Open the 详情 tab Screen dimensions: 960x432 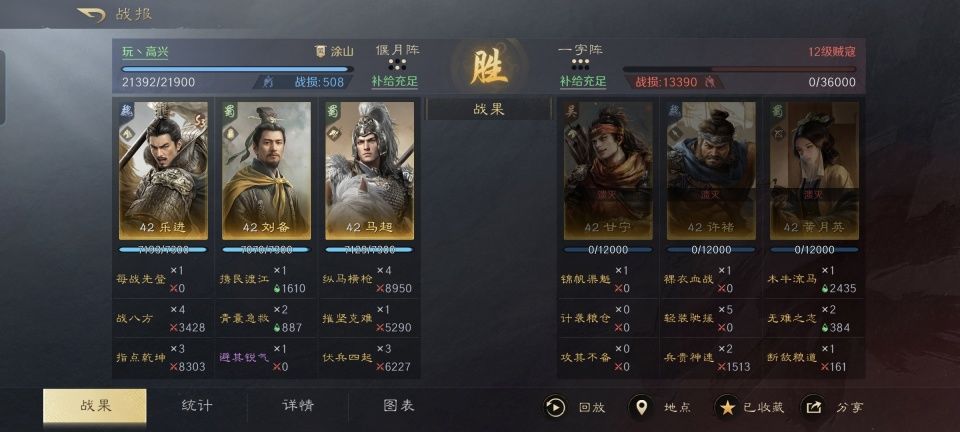[x=298, y=406]
